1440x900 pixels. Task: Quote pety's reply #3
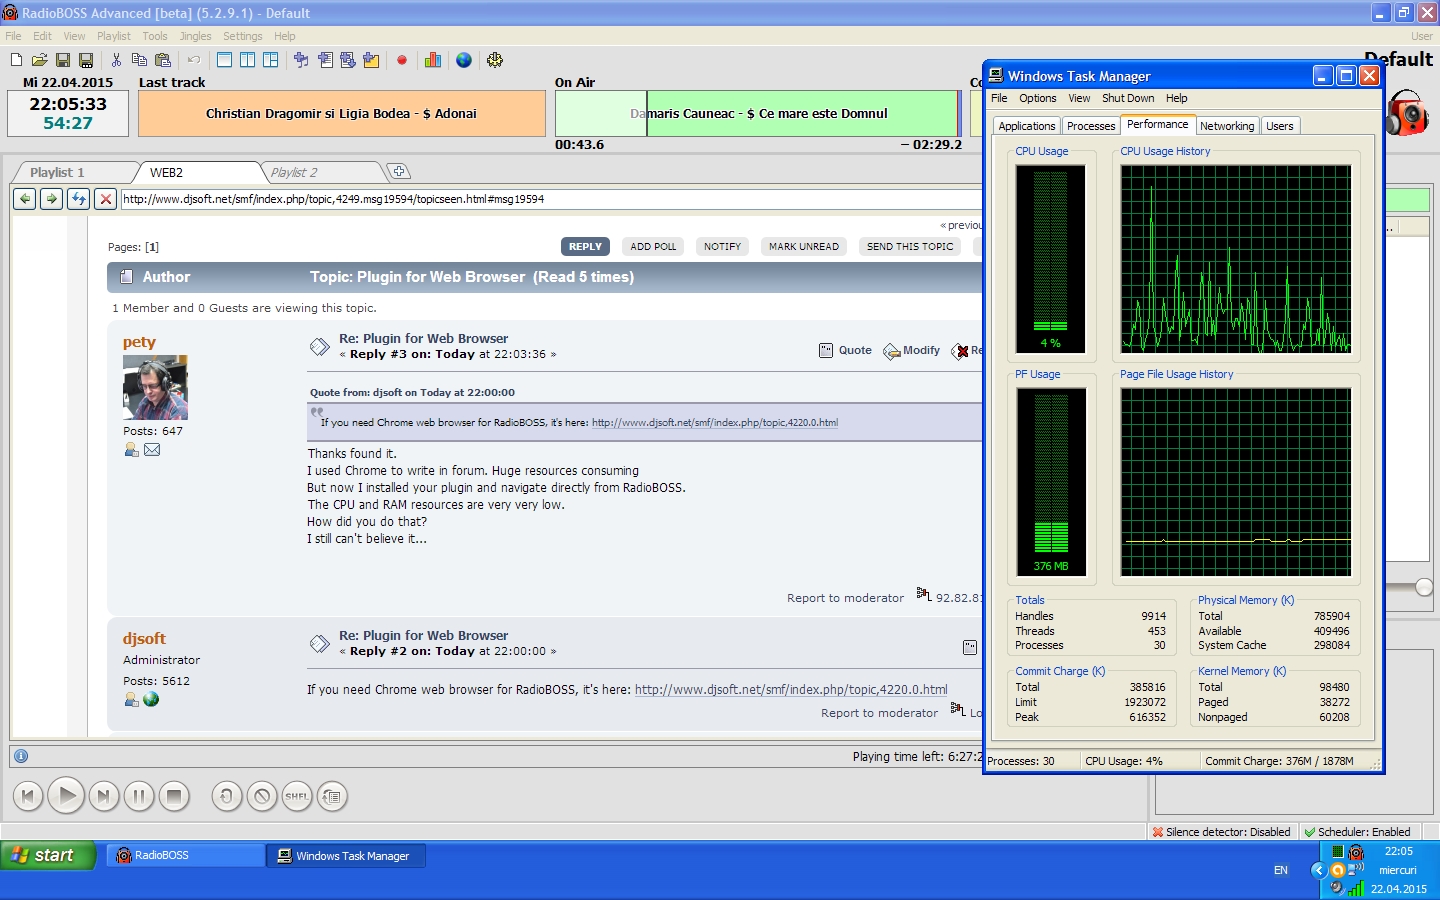coord(845,350)
